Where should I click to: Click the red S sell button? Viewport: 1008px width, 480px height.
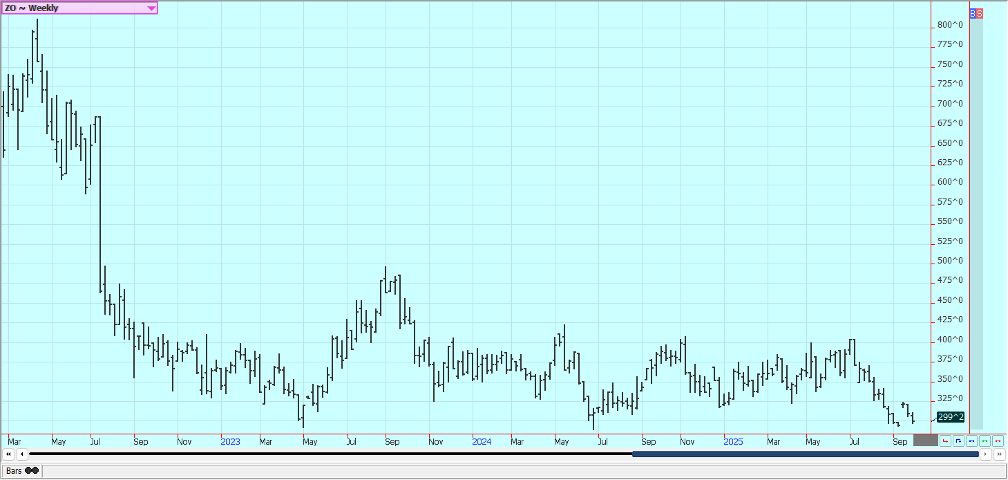(x=981, y=14)
